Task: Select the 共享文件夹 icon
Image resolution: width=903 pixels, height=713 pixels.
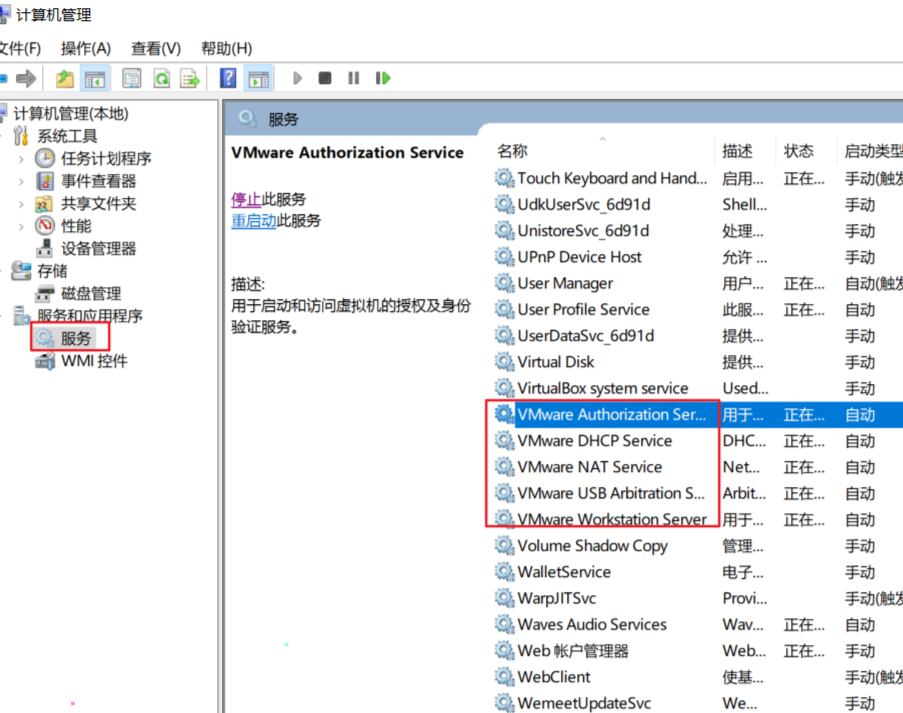Action: click(45, 203)
